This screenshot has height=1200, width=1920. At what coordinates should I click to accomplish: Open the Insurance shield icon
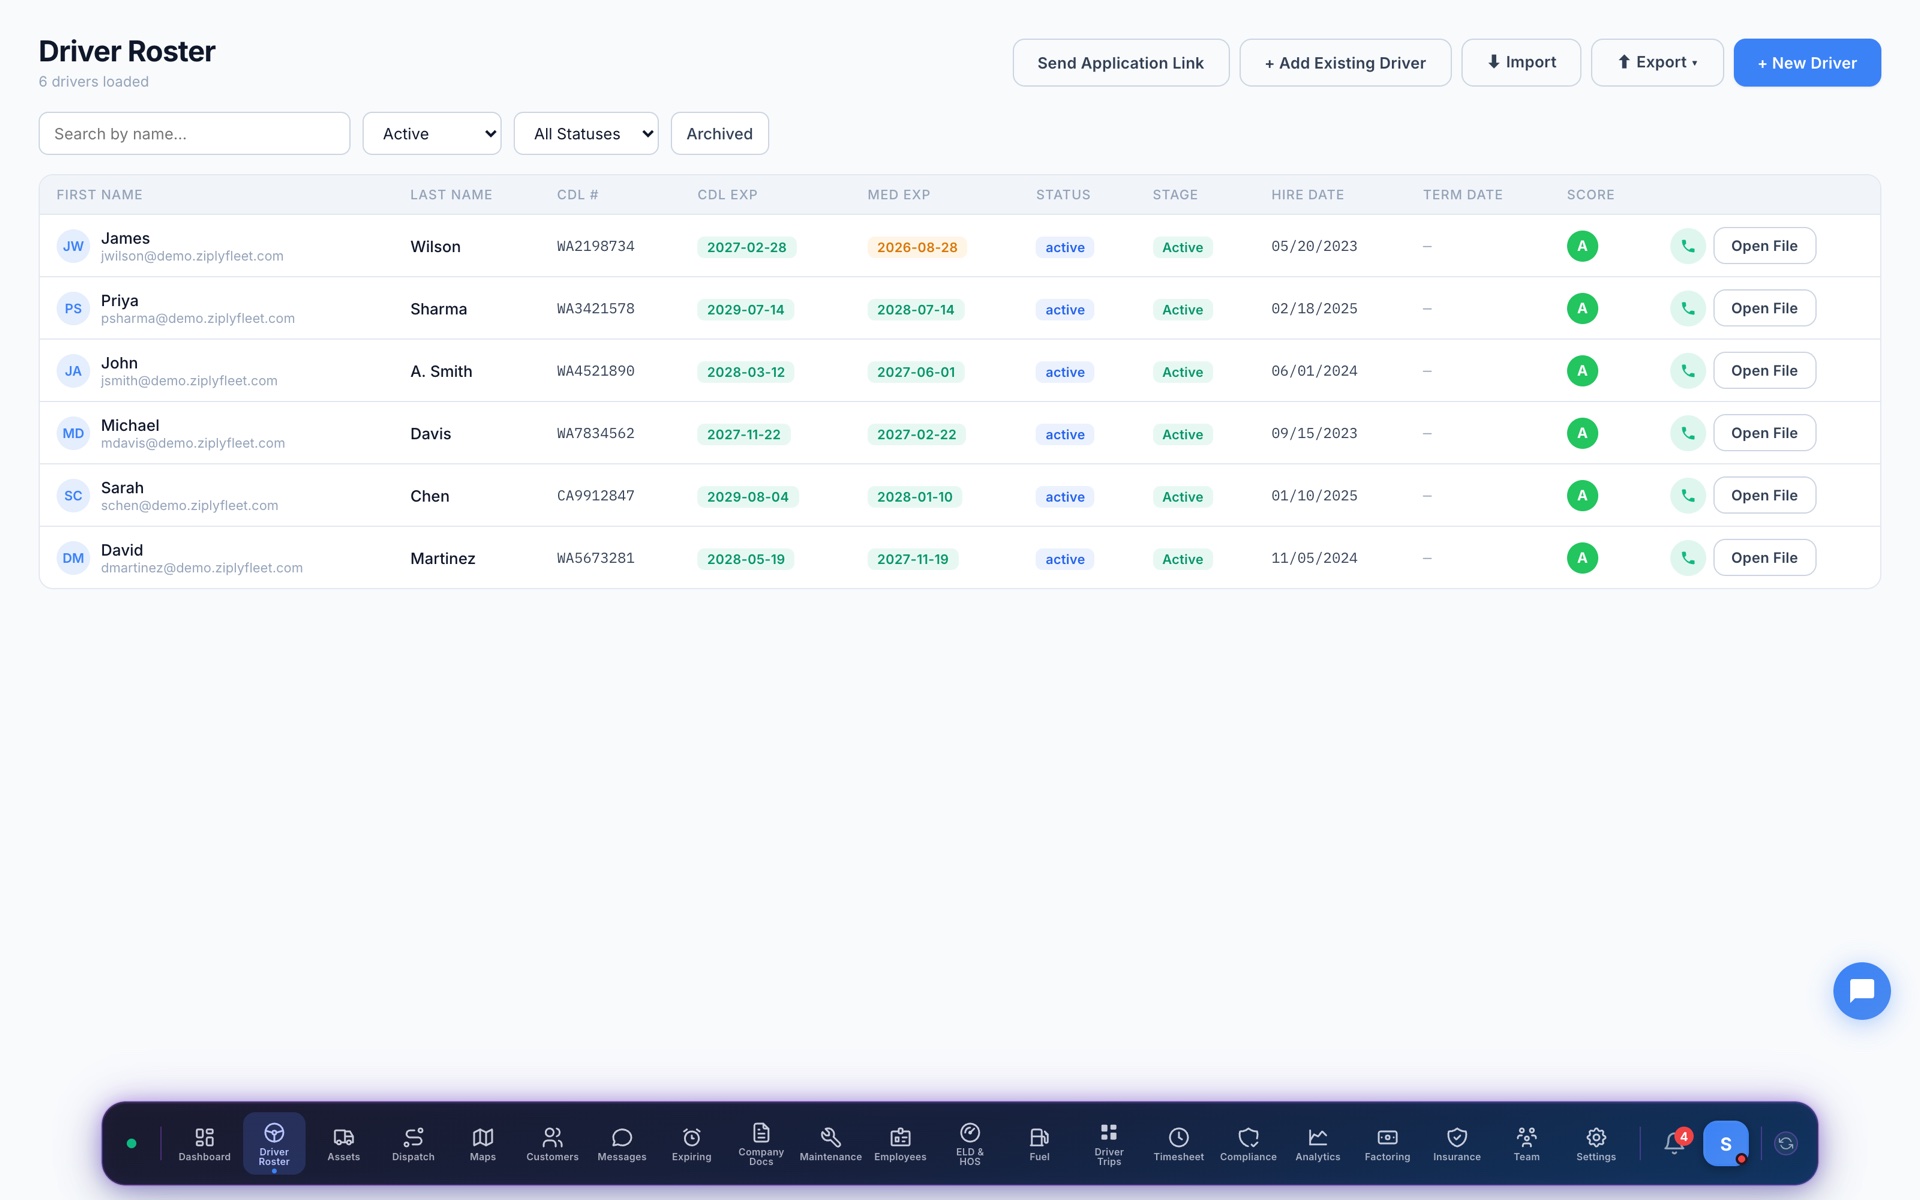click(1457, 1143)
